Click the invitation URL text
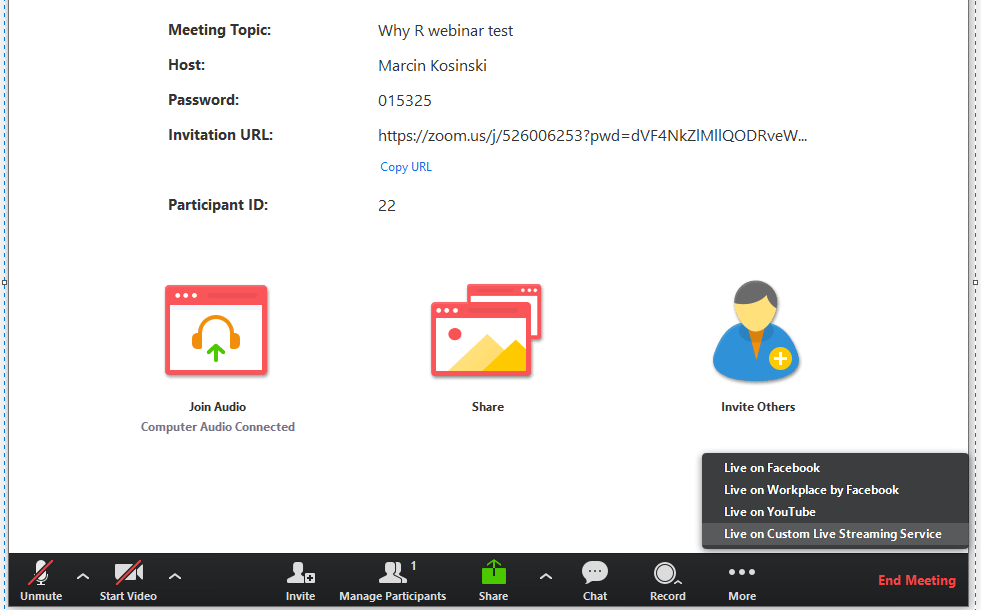The height and width of the screenshot is (610, 981). click(x=592, y=136)
